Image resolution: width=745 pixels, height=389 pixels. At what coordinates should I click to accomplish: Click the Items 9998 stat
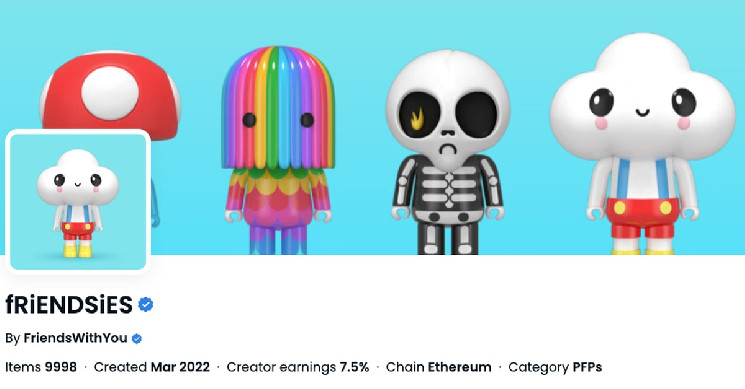(x=41, y=367)
